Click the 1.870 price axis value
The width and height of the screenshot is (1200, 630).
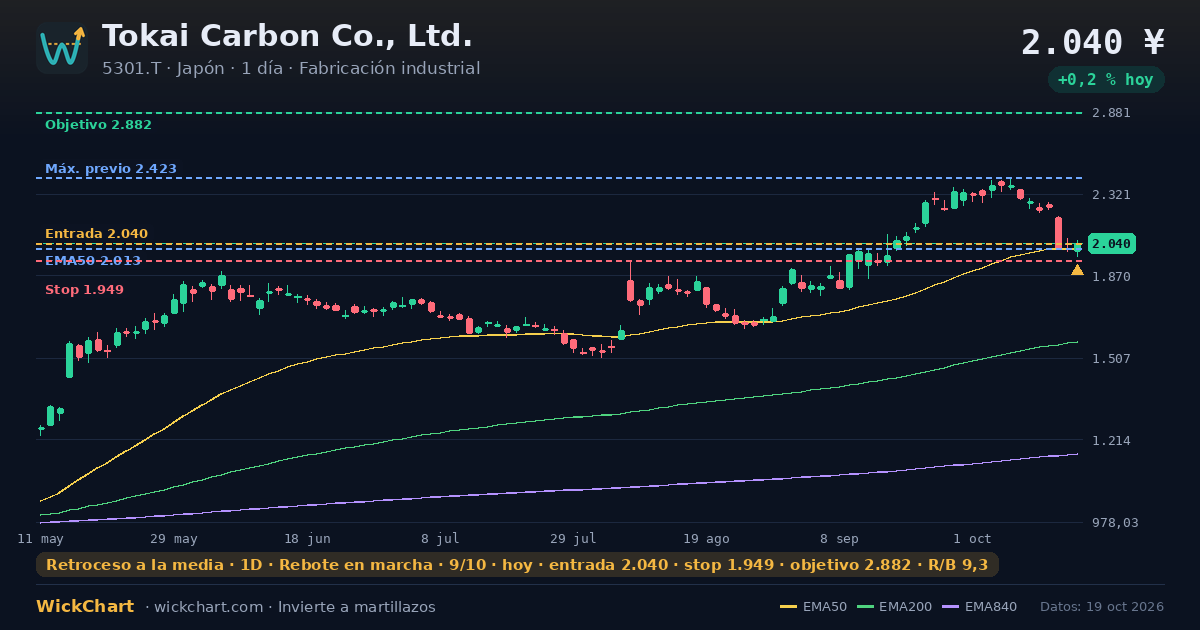(1111, 277)
